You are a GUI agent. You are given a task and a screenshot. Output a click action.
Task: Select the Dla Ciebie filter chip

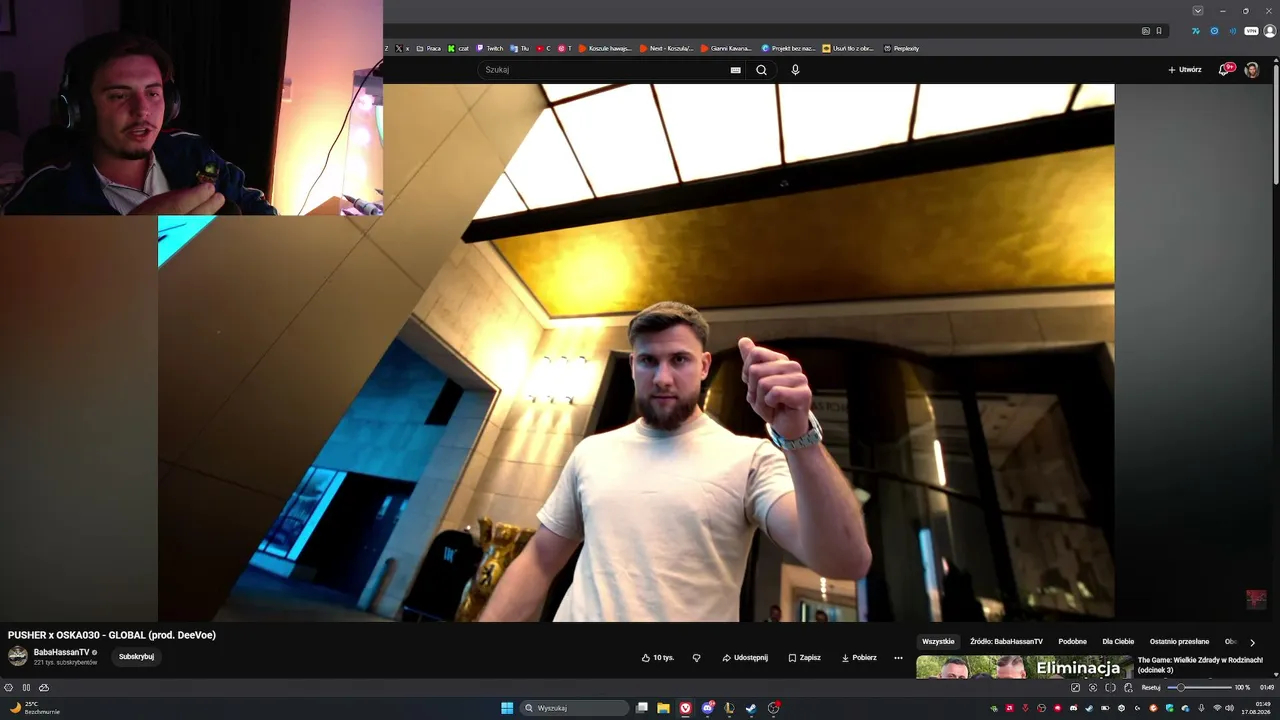click(1118, 642)
